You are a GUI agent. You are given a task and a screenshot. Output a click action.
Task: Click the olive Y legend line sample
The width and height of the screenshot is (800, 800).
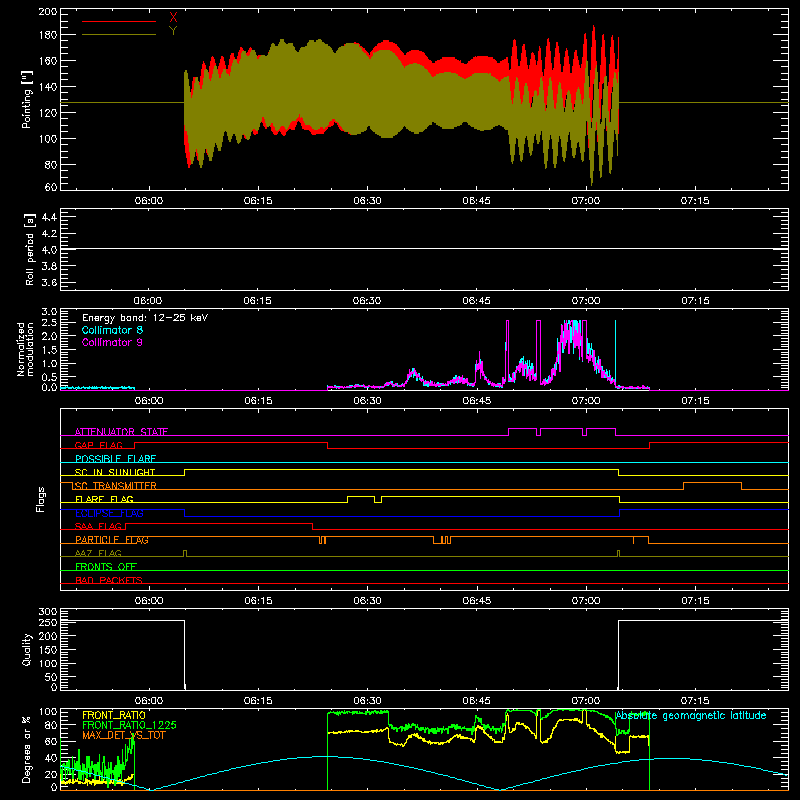119,35
